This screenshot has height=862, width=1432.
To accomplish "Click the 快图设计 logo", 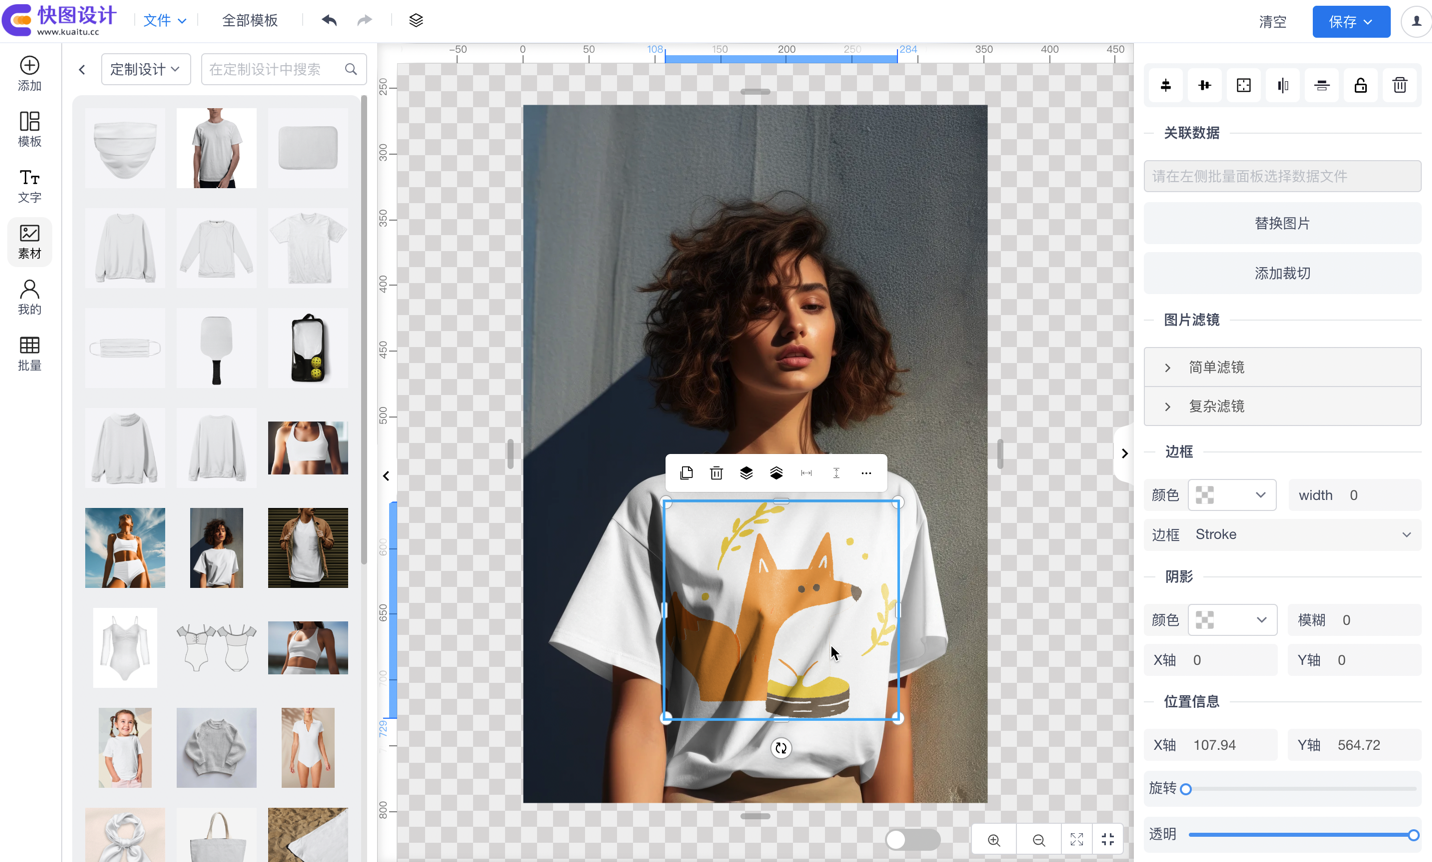I will point(60,20).
